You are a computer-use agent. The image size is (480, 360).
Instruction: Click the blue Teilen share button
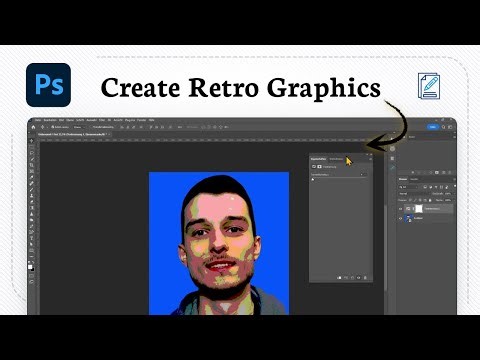point(433,127)
